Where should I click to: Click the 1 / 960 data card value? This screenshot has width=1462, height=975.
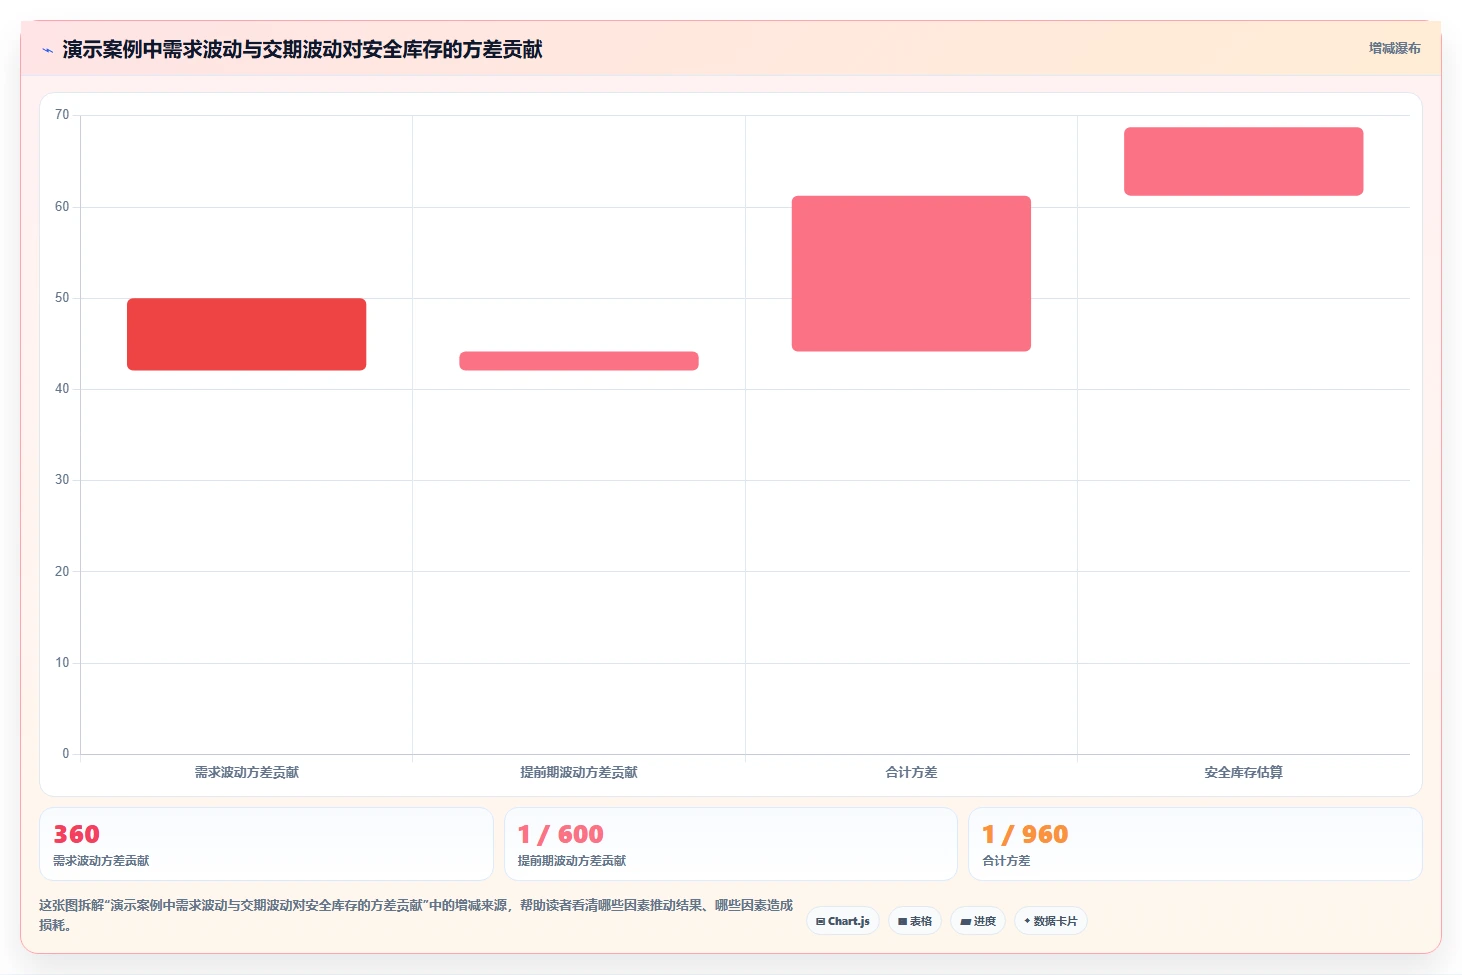pos(1025,834)
